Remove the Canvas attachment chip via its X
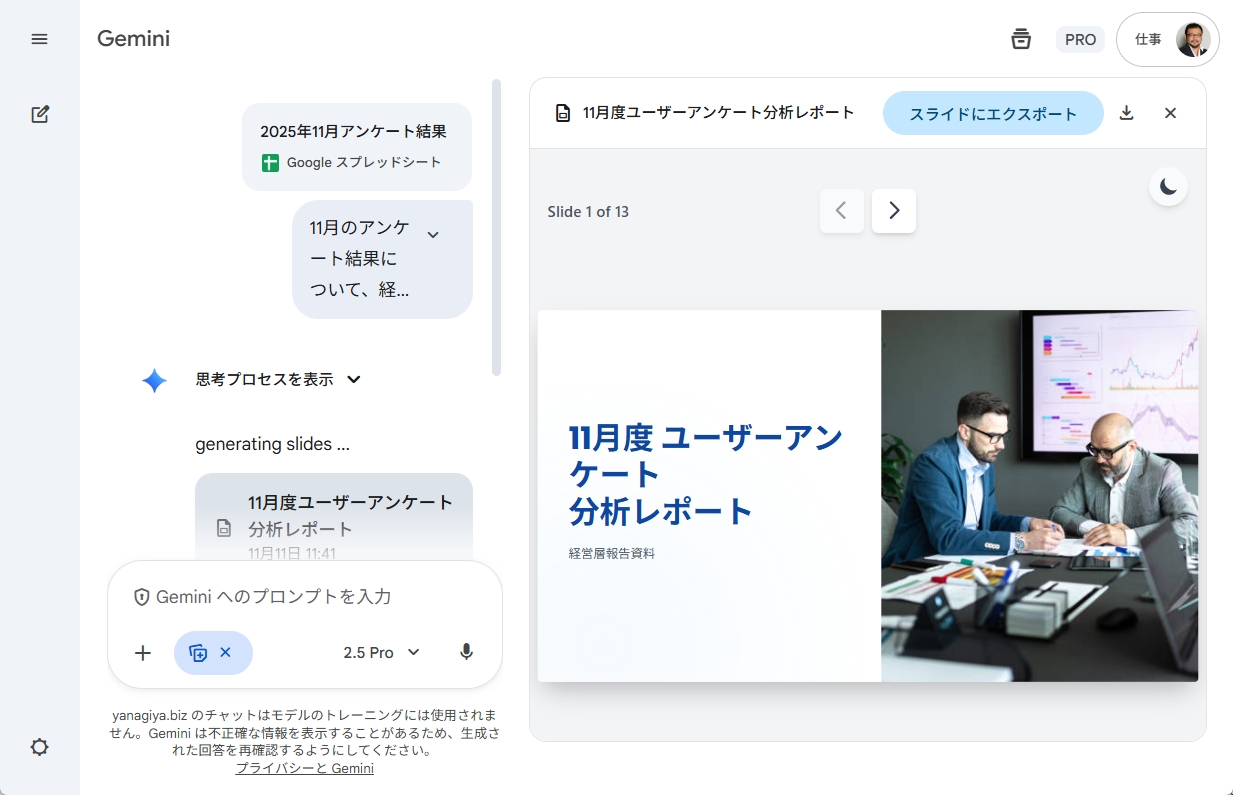The width and height of the screenshot is (1233, 795). click(226, 652)
